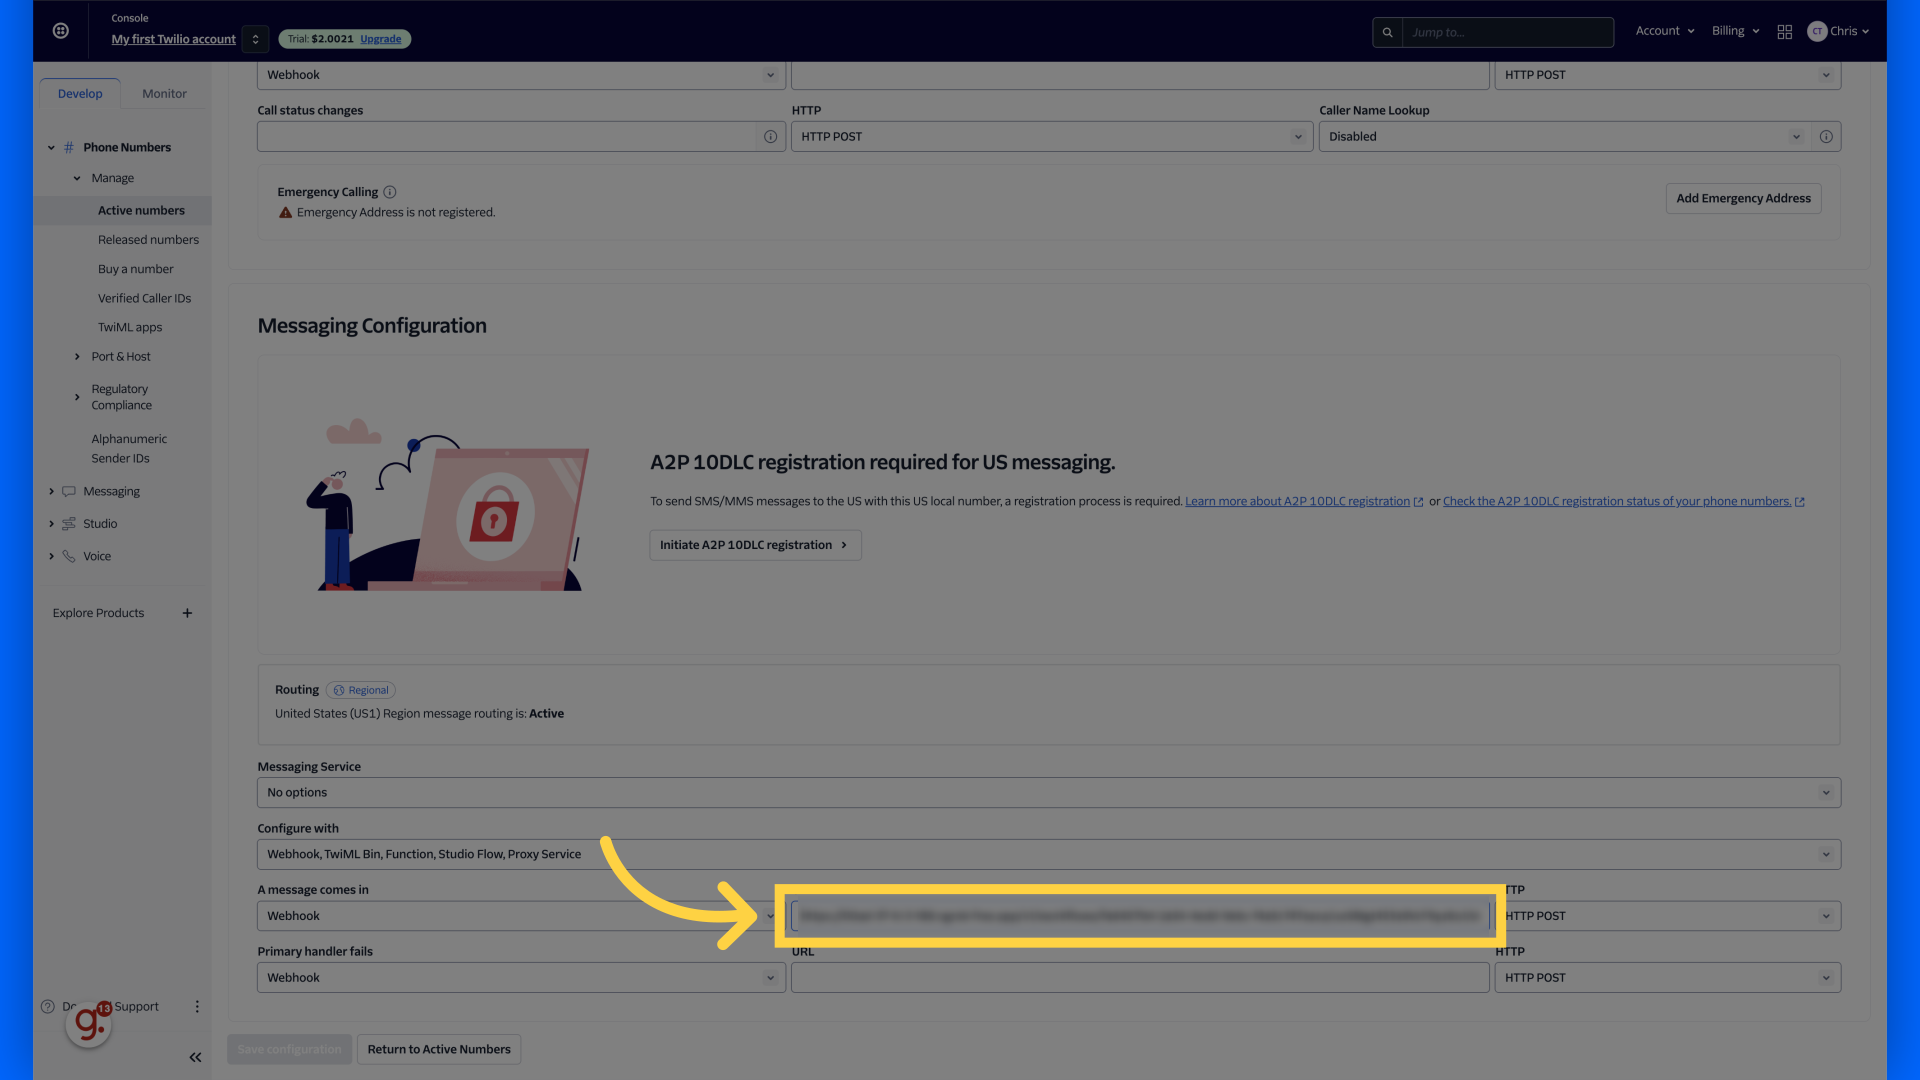Open Primary handler fails Webhook dropdown

521,979
